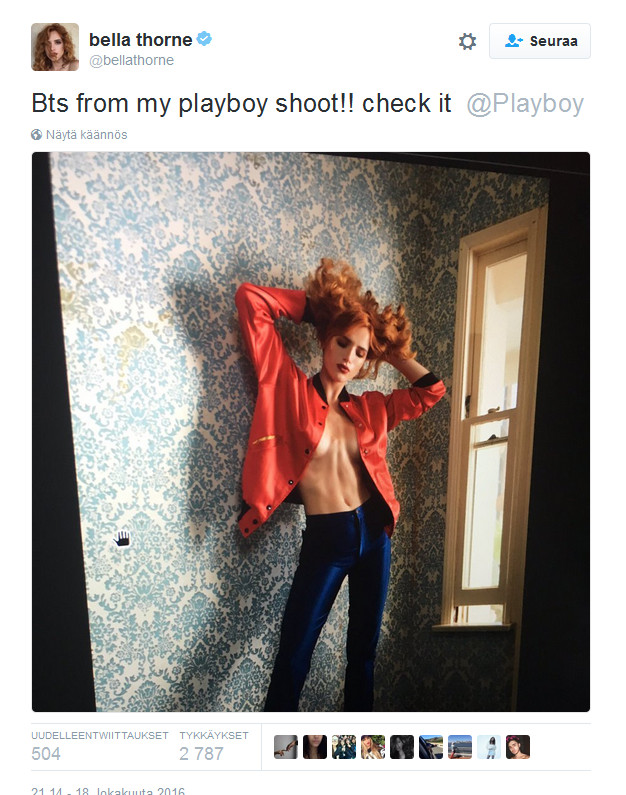Screen dimensions: 626x795
Task: Open the last liker's avatar thumbnail
Action: point(518,747)
